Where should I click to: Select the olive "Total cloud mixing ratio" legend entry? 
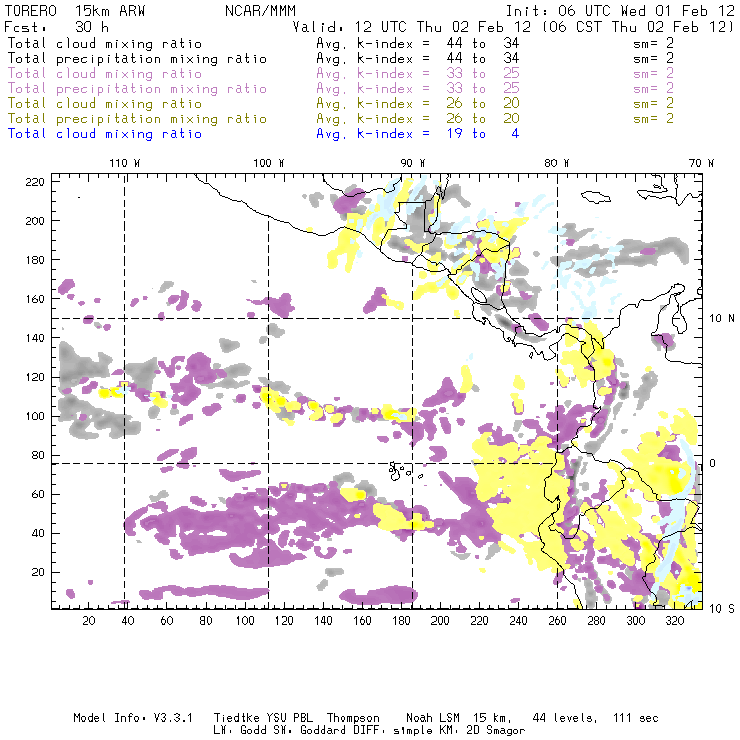tap(105, 104)
